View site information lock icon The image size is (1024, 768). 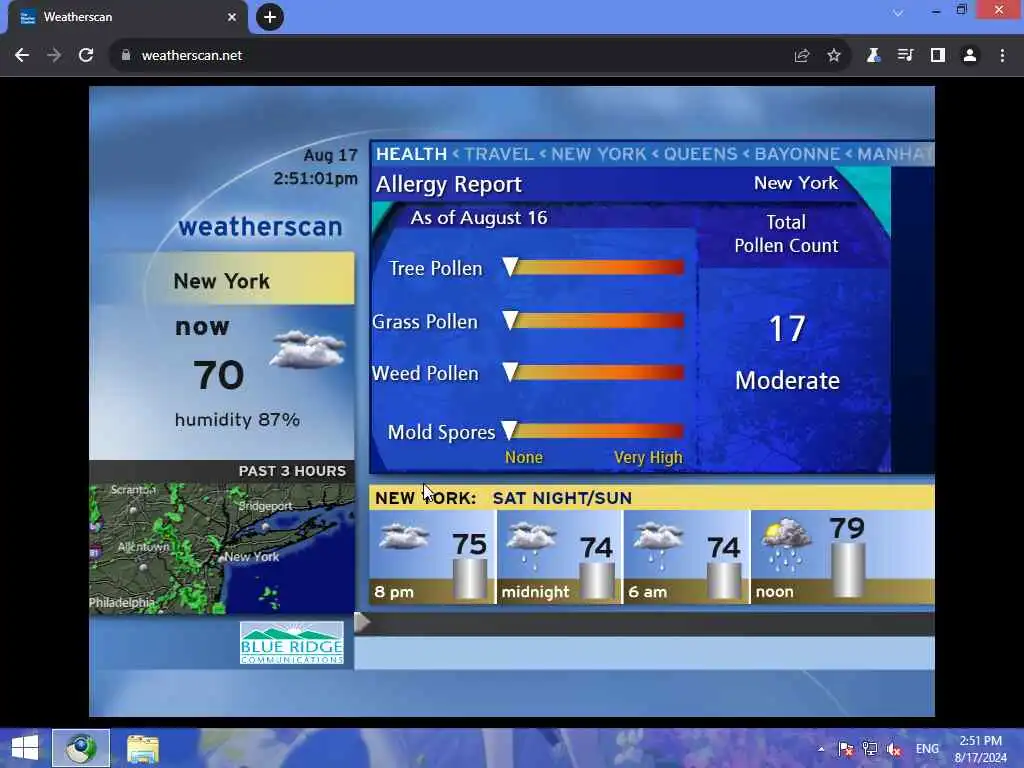(125, 56)
